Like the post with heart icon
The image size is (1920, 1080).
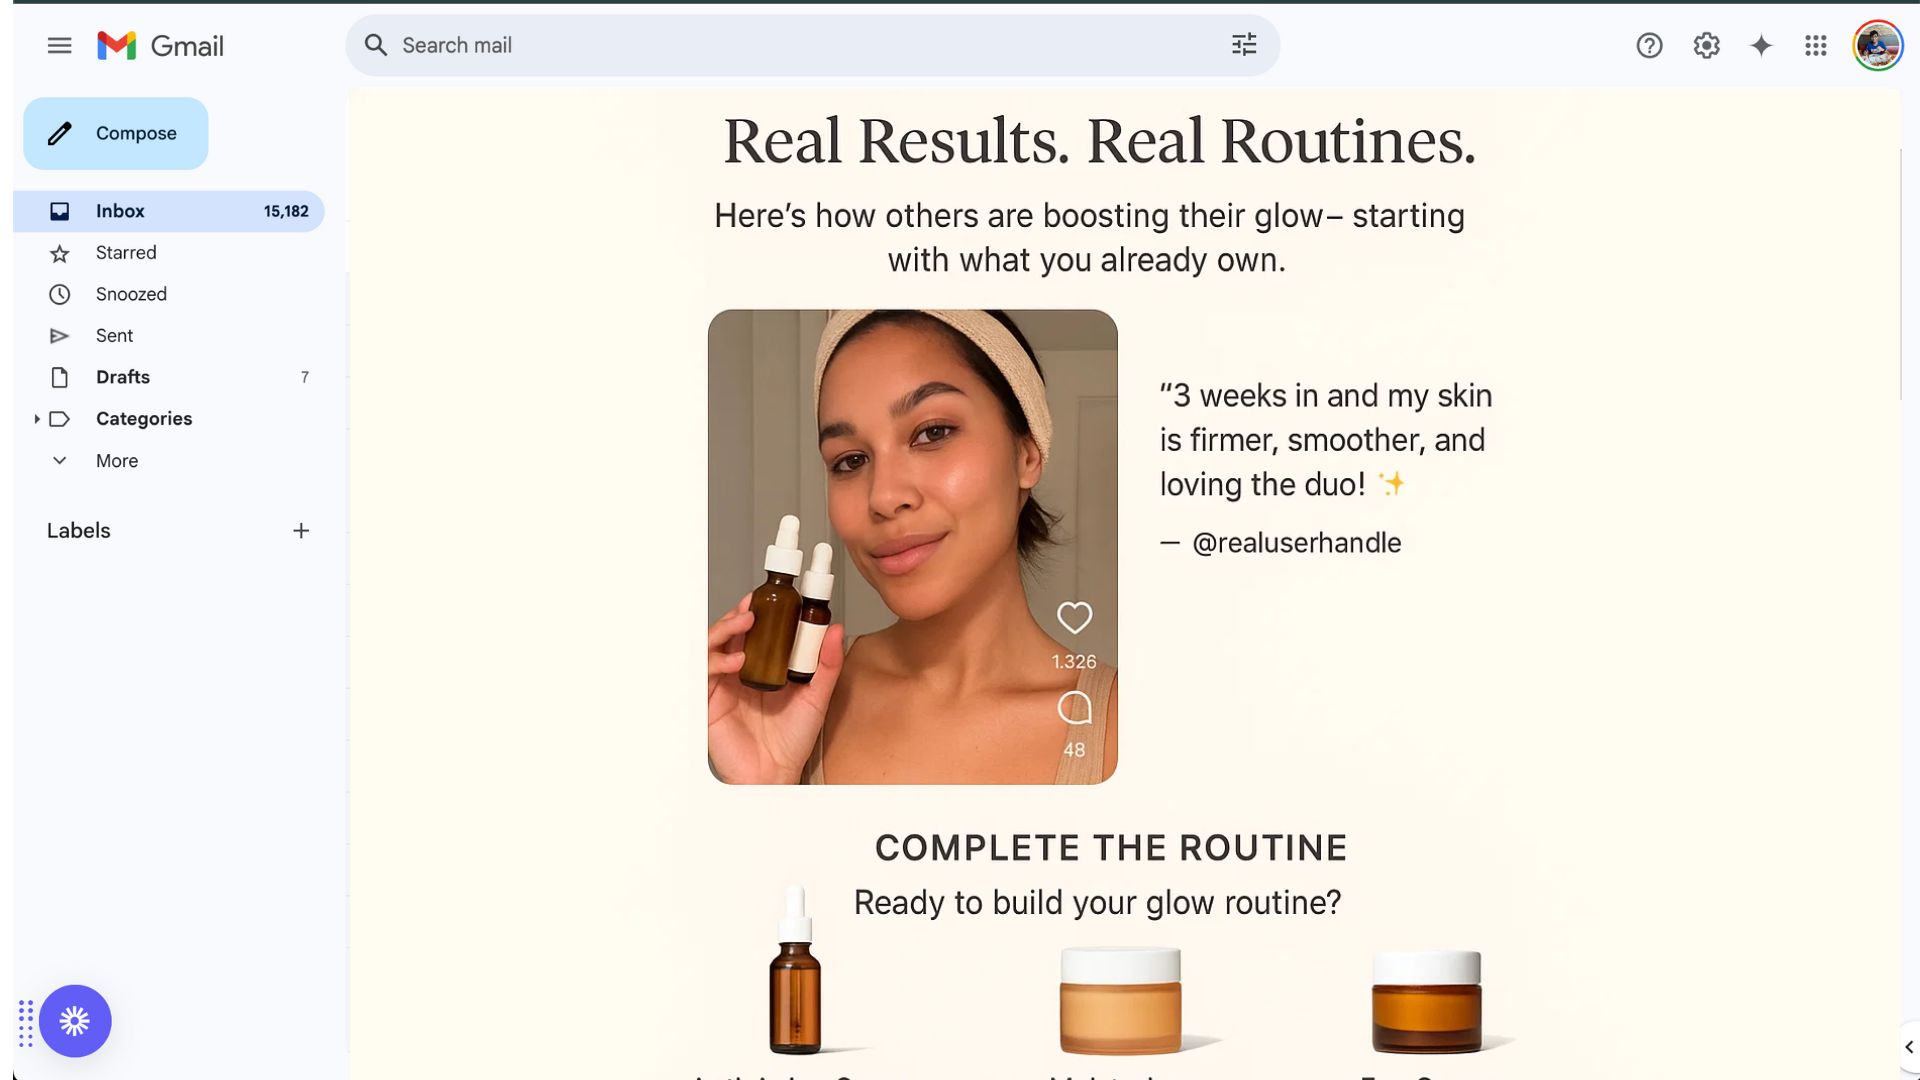[1074, 617]
